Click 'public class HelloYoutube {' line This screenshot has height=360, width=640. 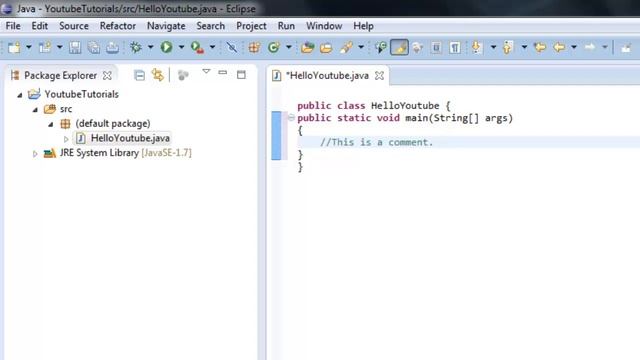point(373,106)
